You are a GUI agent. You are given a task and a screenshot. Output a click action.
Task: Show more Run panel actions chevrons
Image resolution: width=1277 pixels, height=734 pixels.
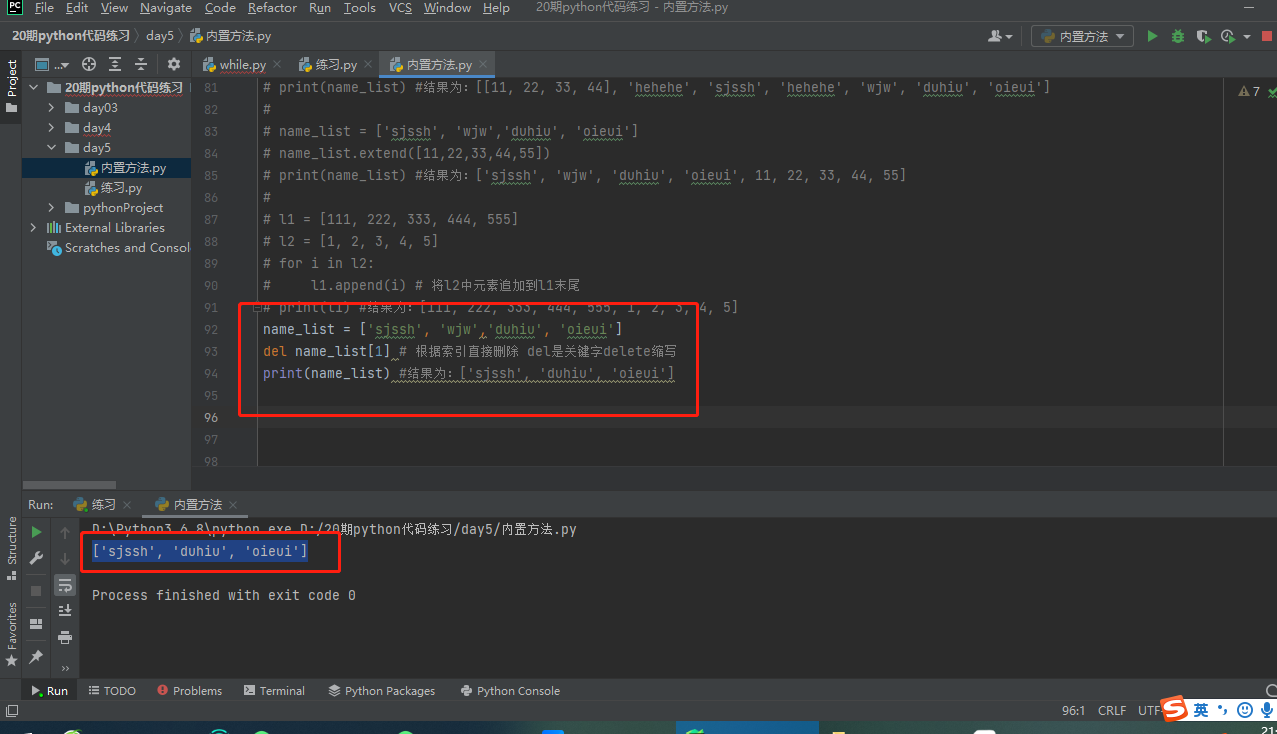pos(65,668)
